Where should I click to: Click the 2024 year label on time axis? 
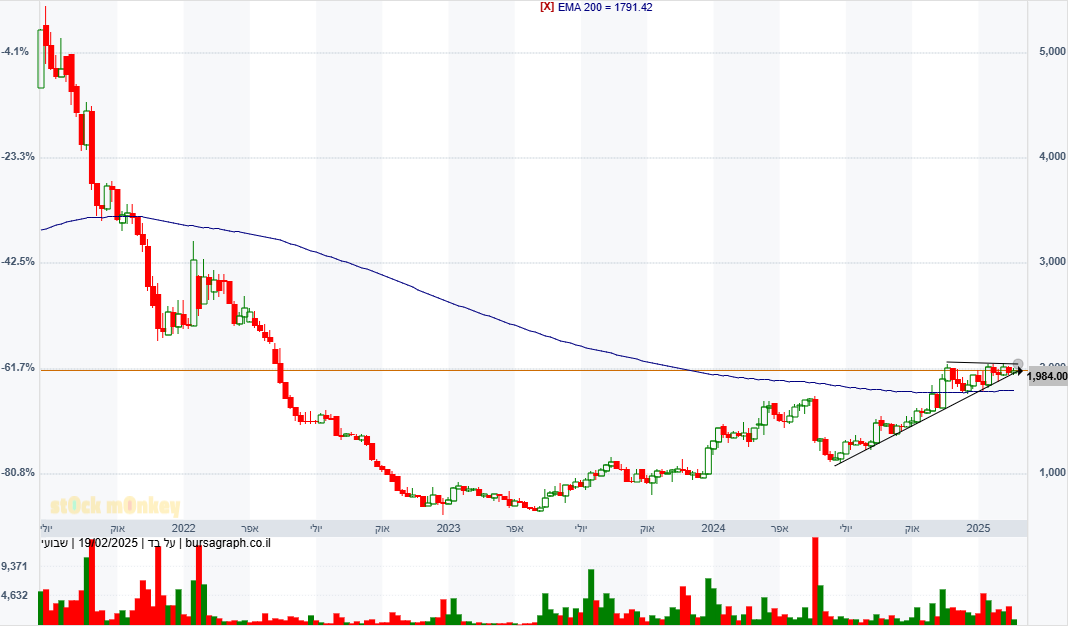(x=713, y=528)
